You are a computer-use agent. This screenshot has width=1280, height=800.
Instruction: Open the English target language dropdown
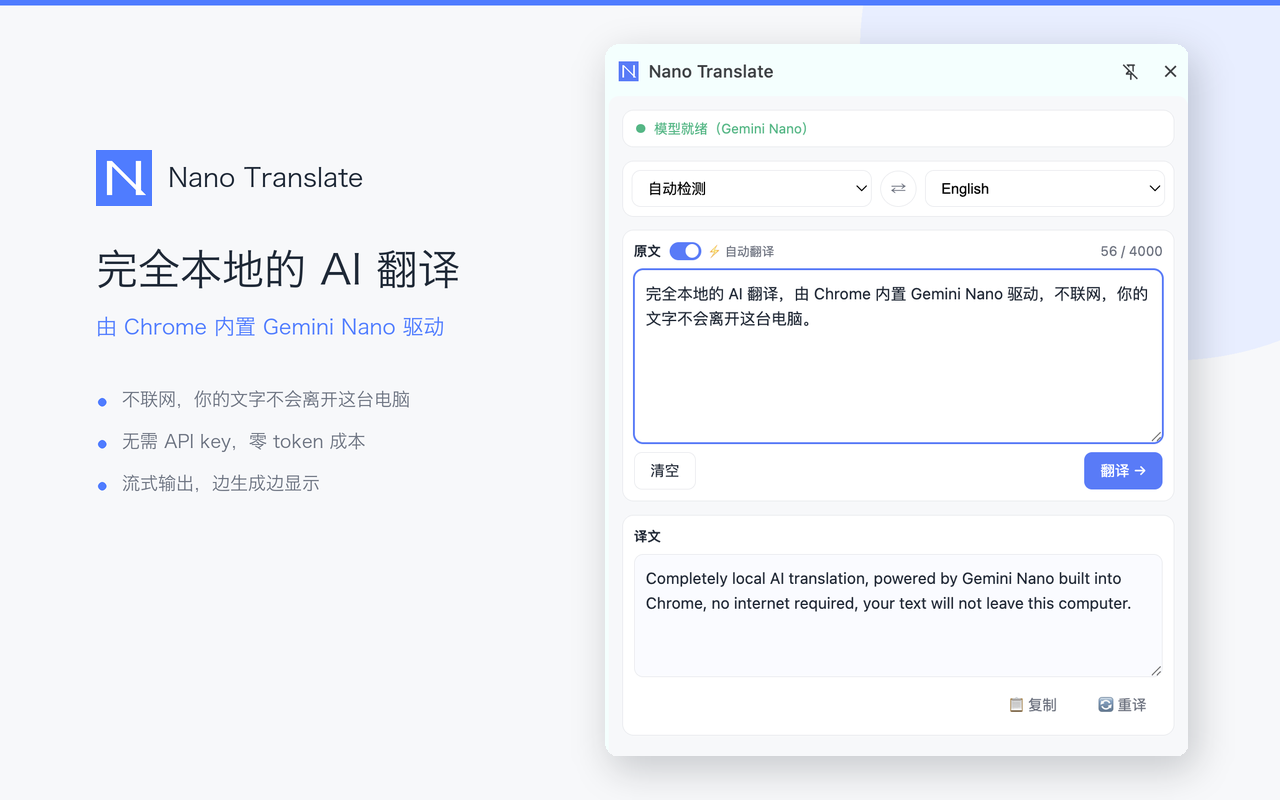[1045, 188]
